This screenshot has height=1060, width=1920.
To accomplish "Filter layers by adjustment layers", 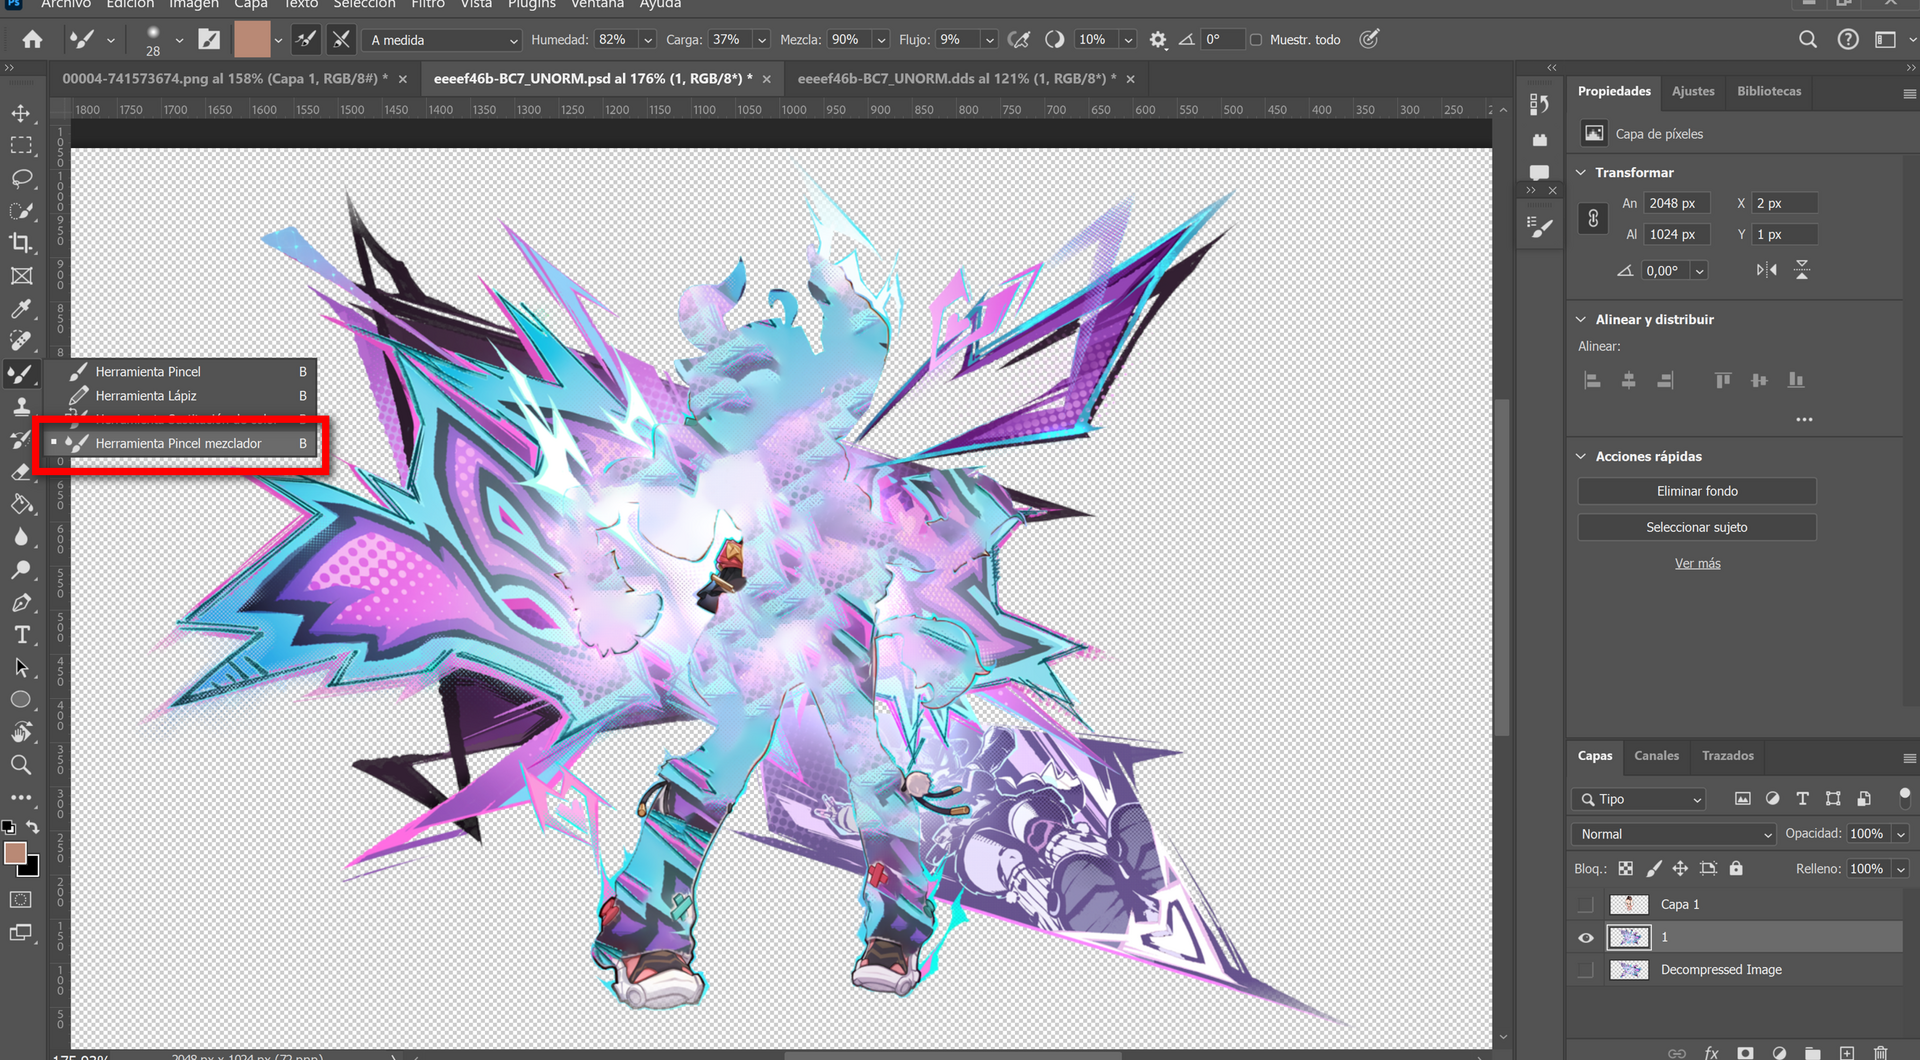I will (1772, 799).
